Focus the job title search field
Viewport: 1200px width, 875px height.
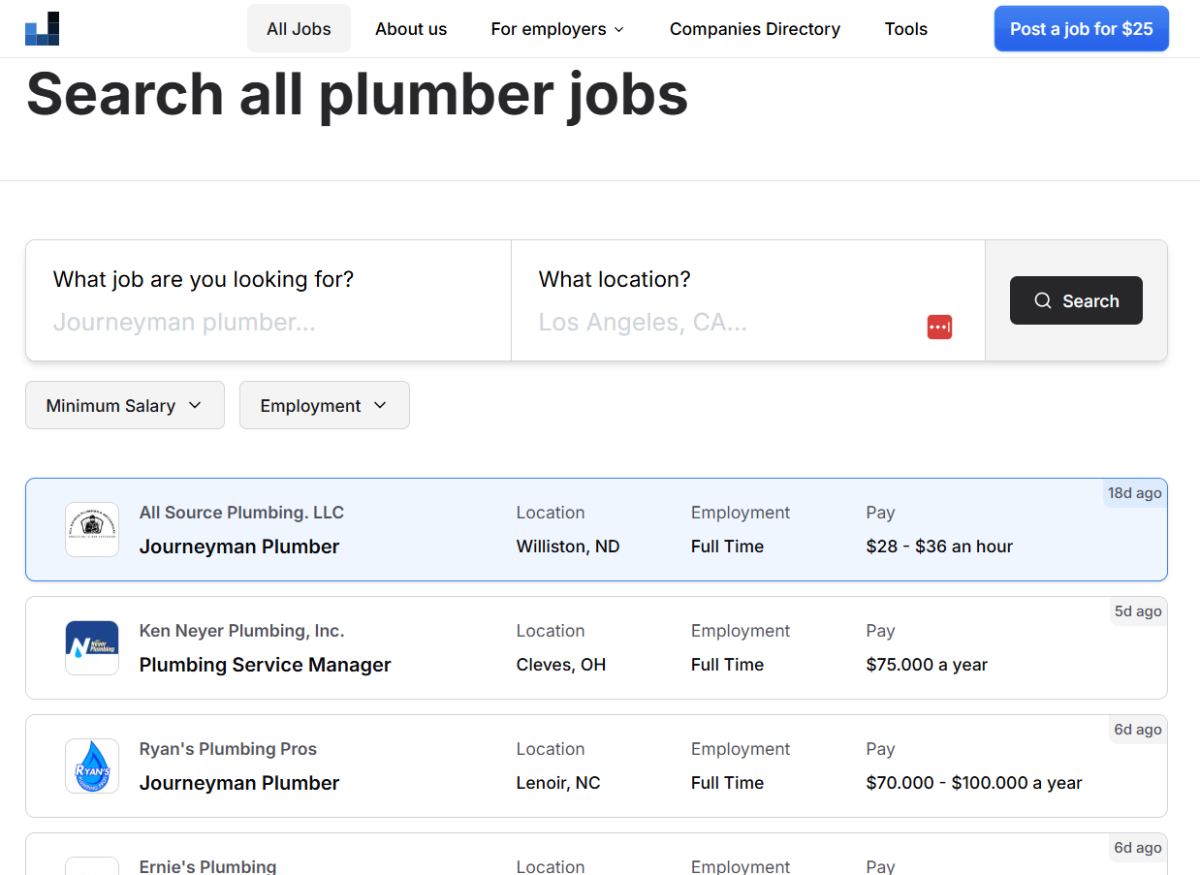[x=268, y=322]
